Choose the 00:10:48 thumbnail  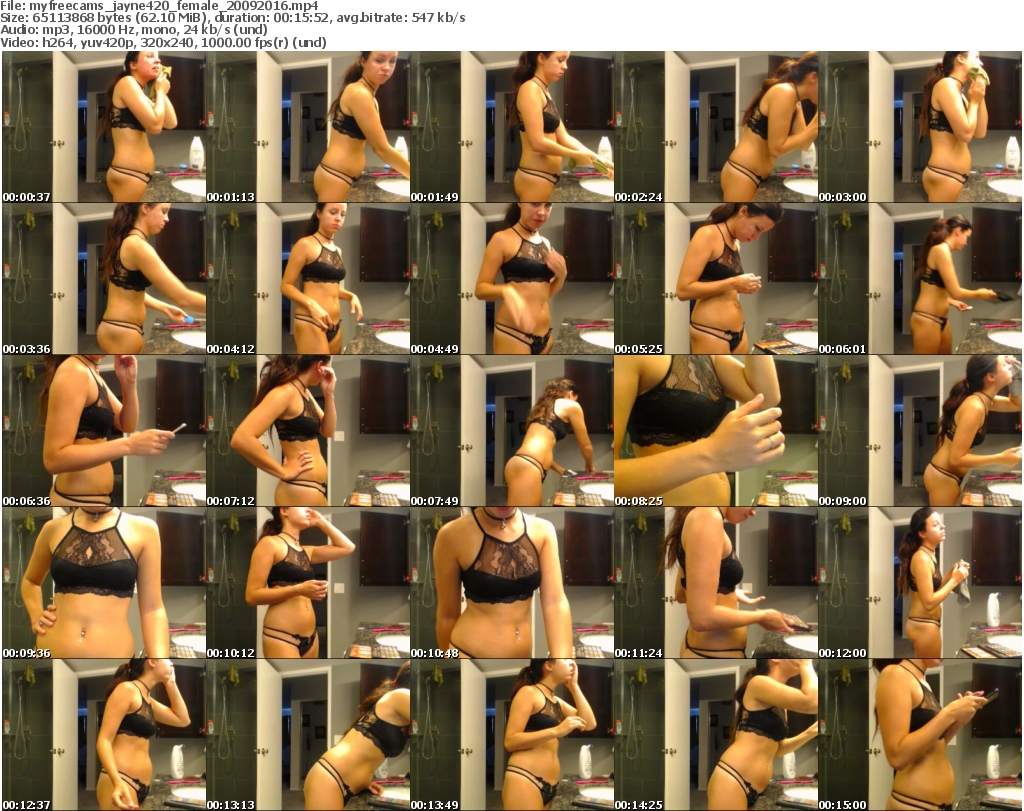click(x=512, y=583)
